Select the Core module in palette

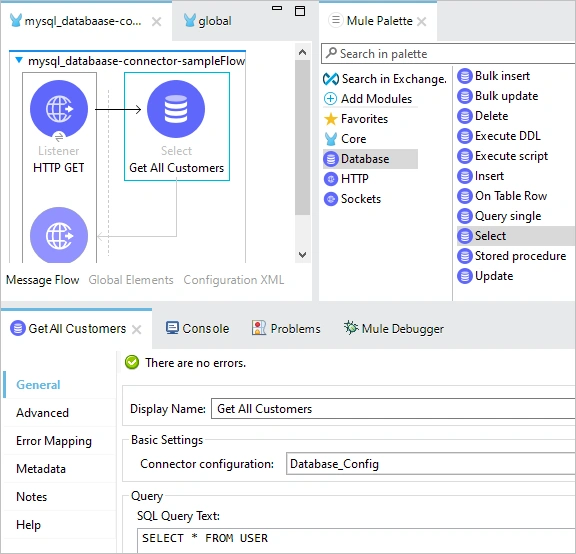345,138
